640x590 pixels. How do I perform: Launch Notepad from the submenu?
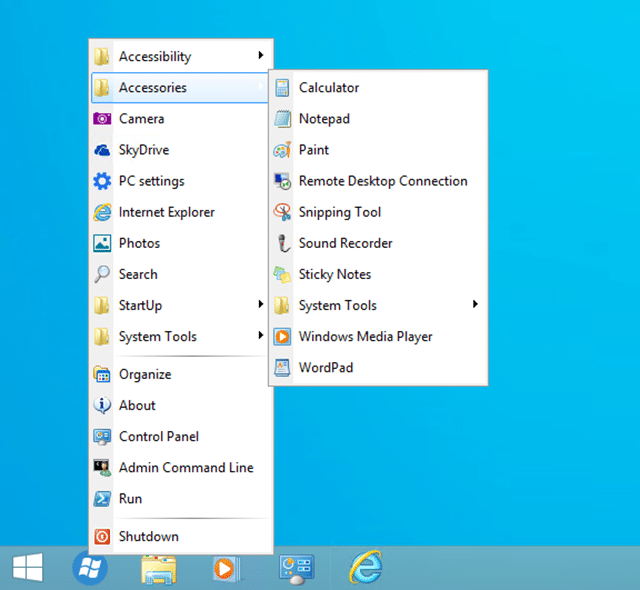tap(324, 119)
